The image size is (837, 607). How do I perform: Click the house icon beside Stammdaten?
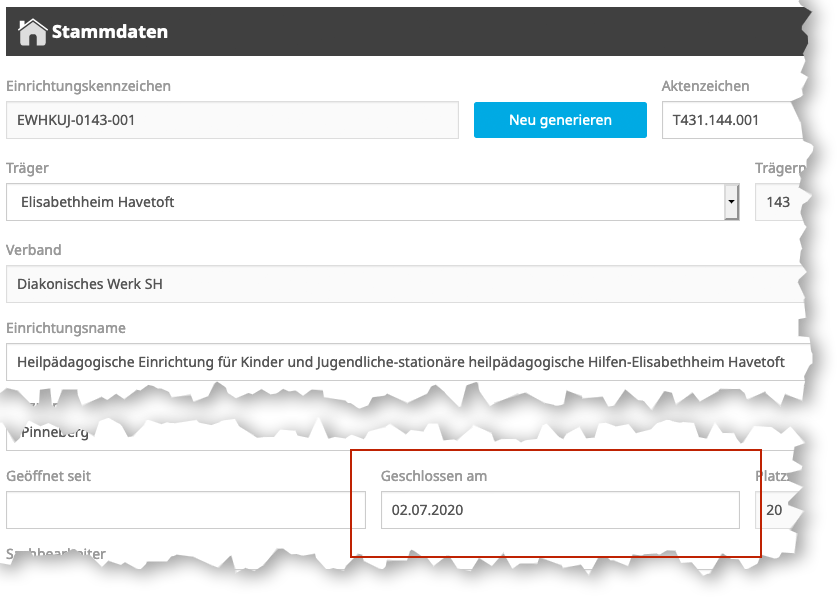point(32,32)
